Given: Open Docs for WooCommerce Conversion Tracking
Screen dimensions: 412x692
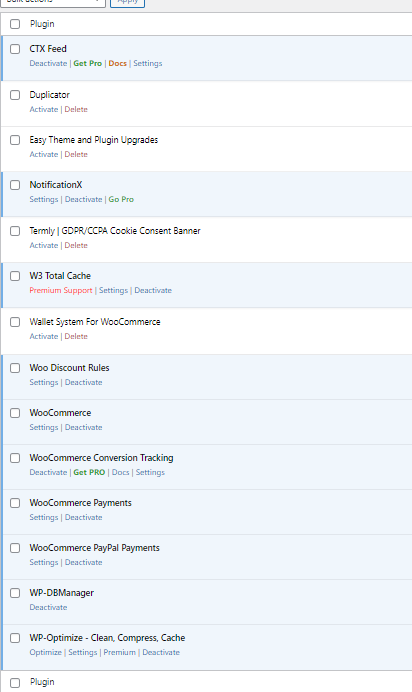Looking at the screenshot, I should (x=120, y=472).
